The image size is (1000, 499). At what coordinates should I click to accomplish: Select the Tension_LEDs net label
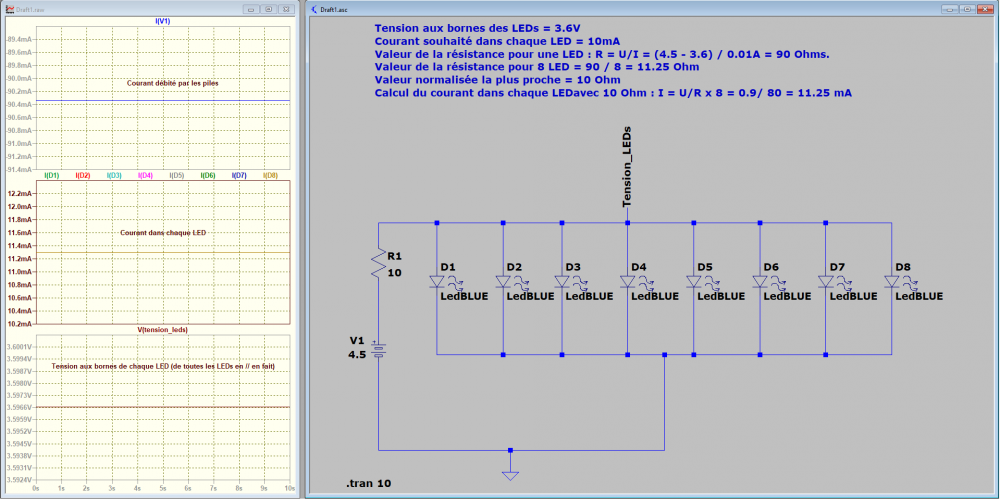coord(628,166)
